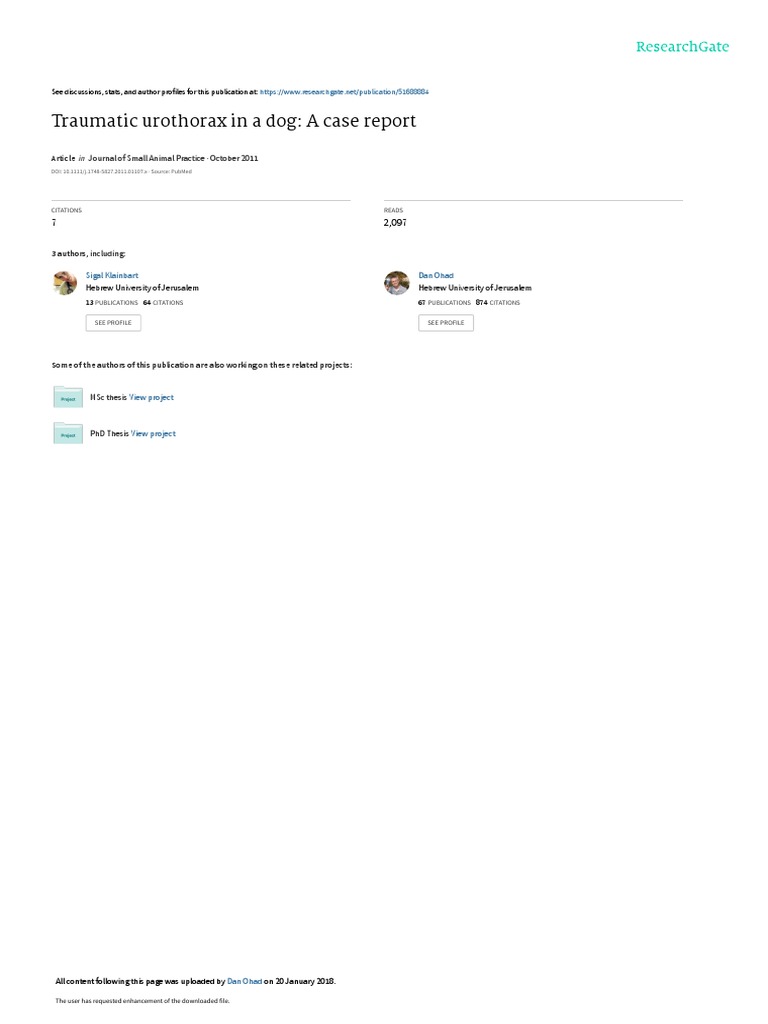Click Journal of Small Animal Practice text
The image size is (768, 1024).
(146, 158)
